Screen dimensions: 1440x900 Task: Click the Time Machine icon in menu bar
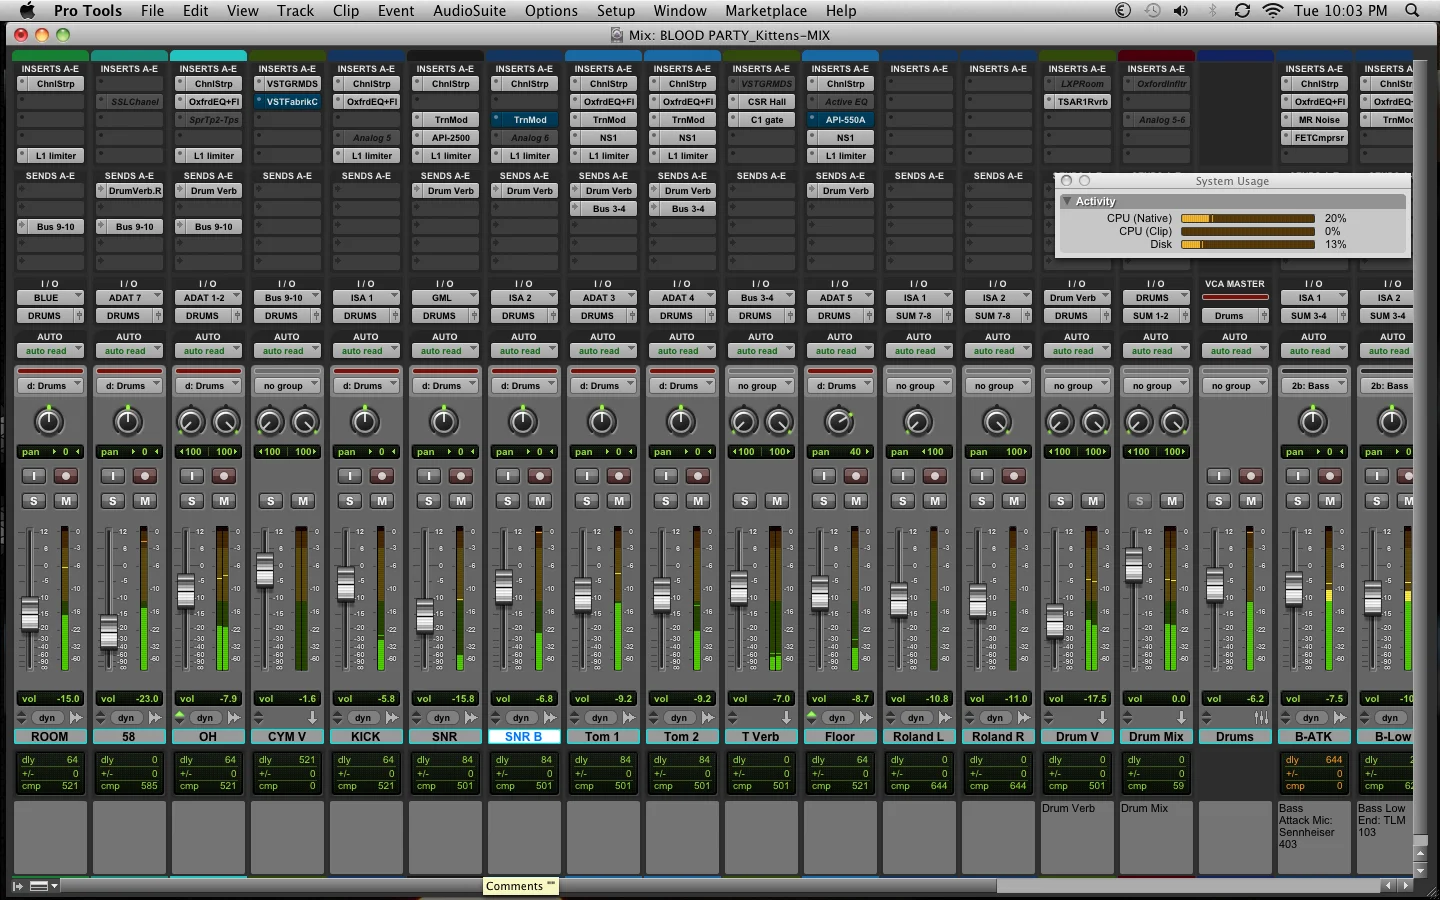(x=1153, y=11)
